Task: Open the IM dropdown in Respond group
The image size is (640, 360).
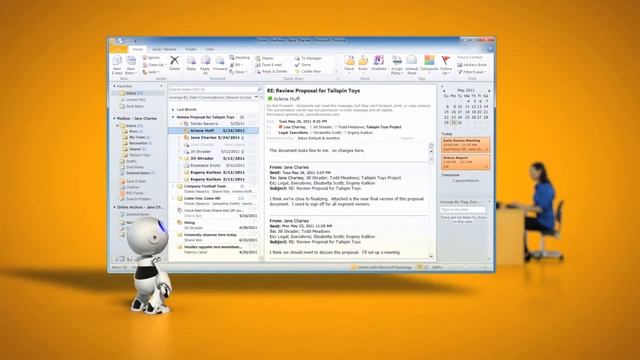Action: 237,65
